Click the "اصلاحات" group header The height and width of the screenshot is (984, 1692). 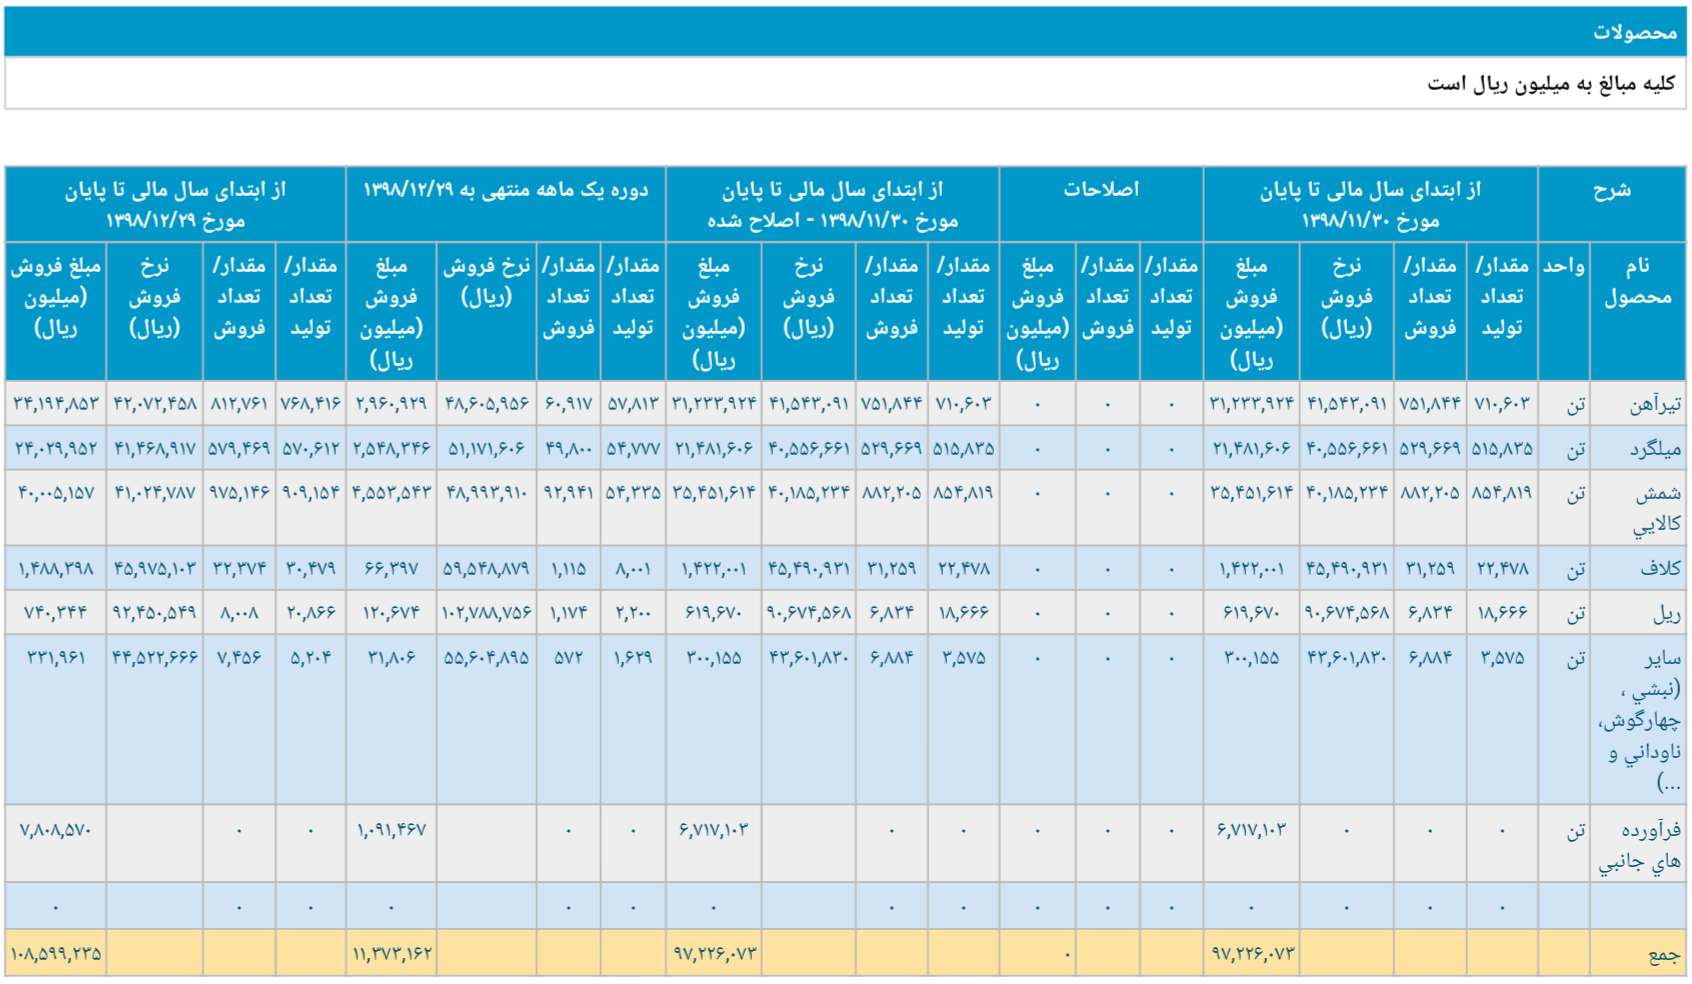(1101, 204)
